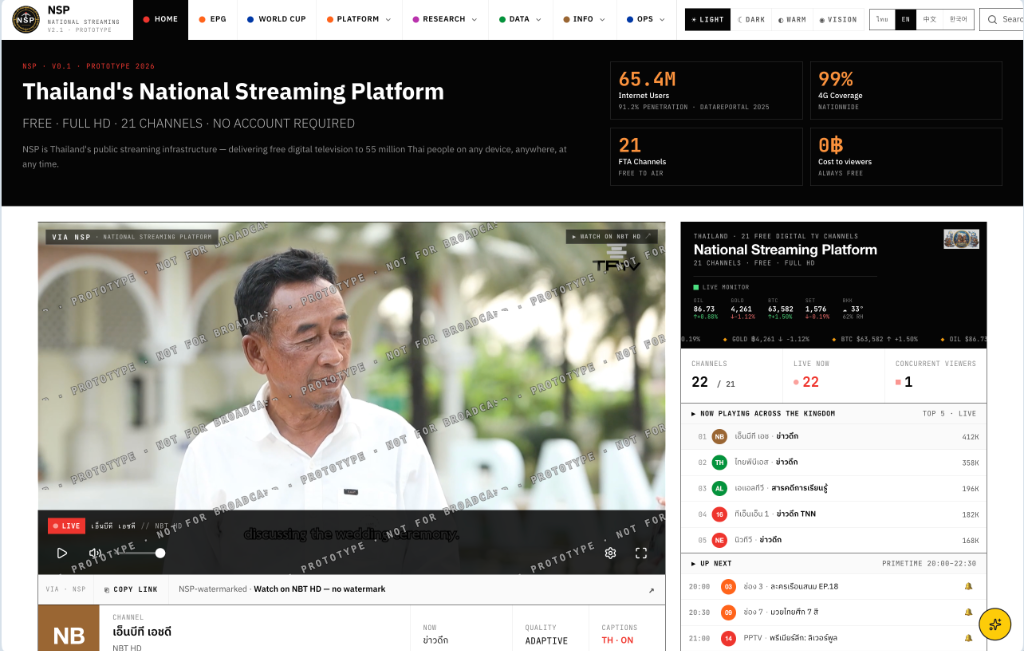Click the 14 PPTV badge in Up Next

[x=728, y=638]
